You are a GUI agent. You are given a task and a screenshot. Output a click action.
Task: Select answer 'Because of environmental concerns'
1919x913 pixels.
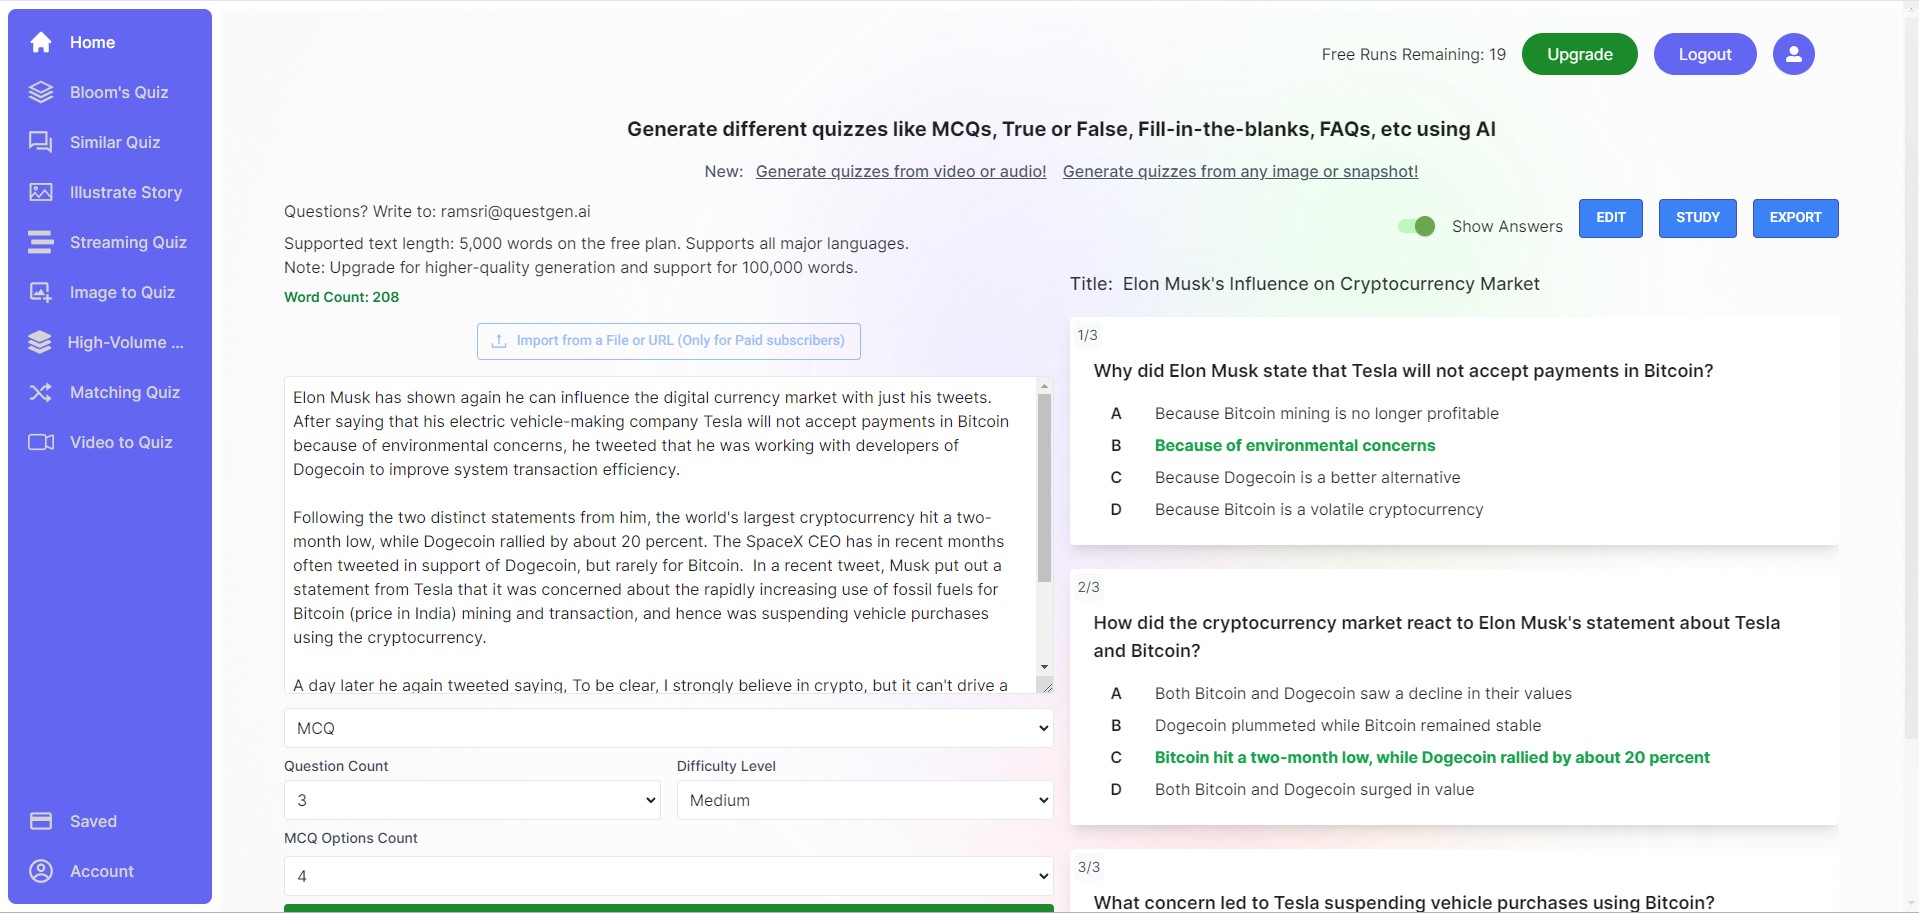point(1294,445)
